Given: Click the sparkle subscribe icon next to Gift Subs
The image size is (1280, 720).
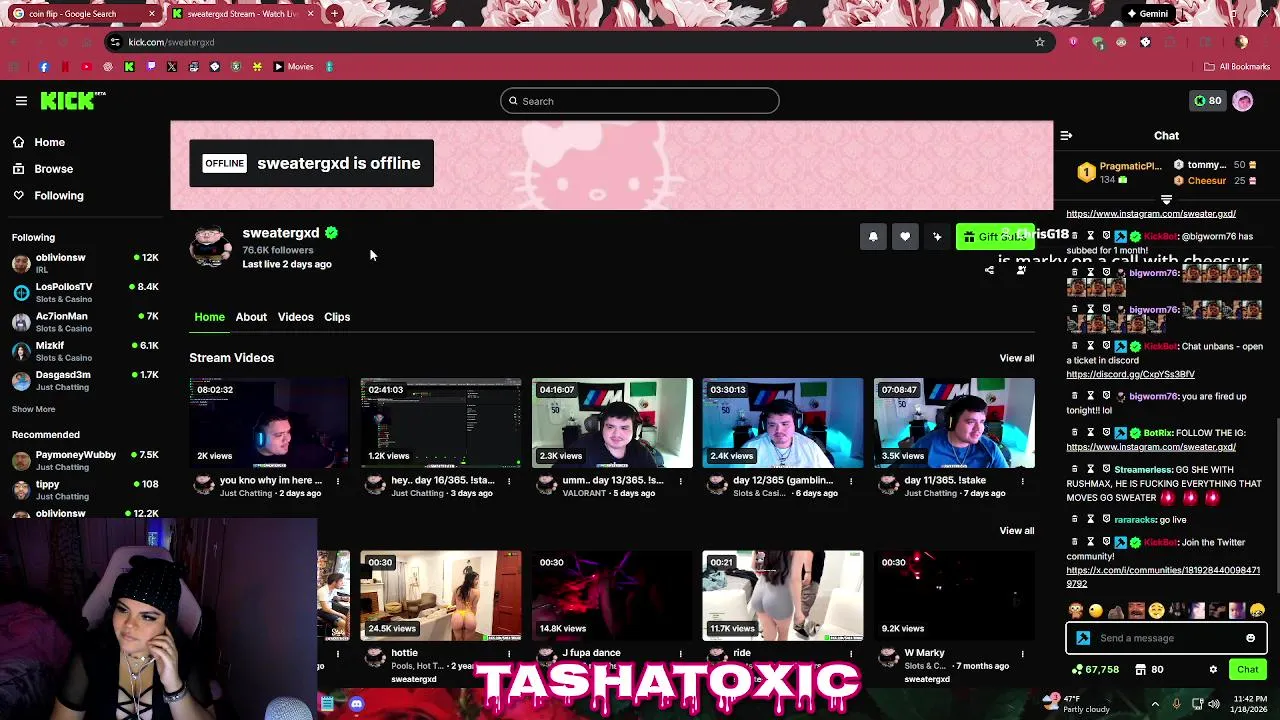Looking at the screenshot, I should pos(937,237).
